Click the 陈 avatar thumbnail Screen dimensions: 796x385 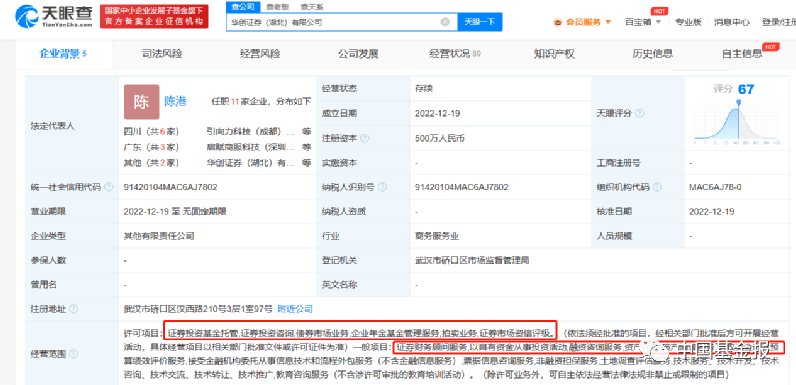pyautogui.click(x=141, y=102)
